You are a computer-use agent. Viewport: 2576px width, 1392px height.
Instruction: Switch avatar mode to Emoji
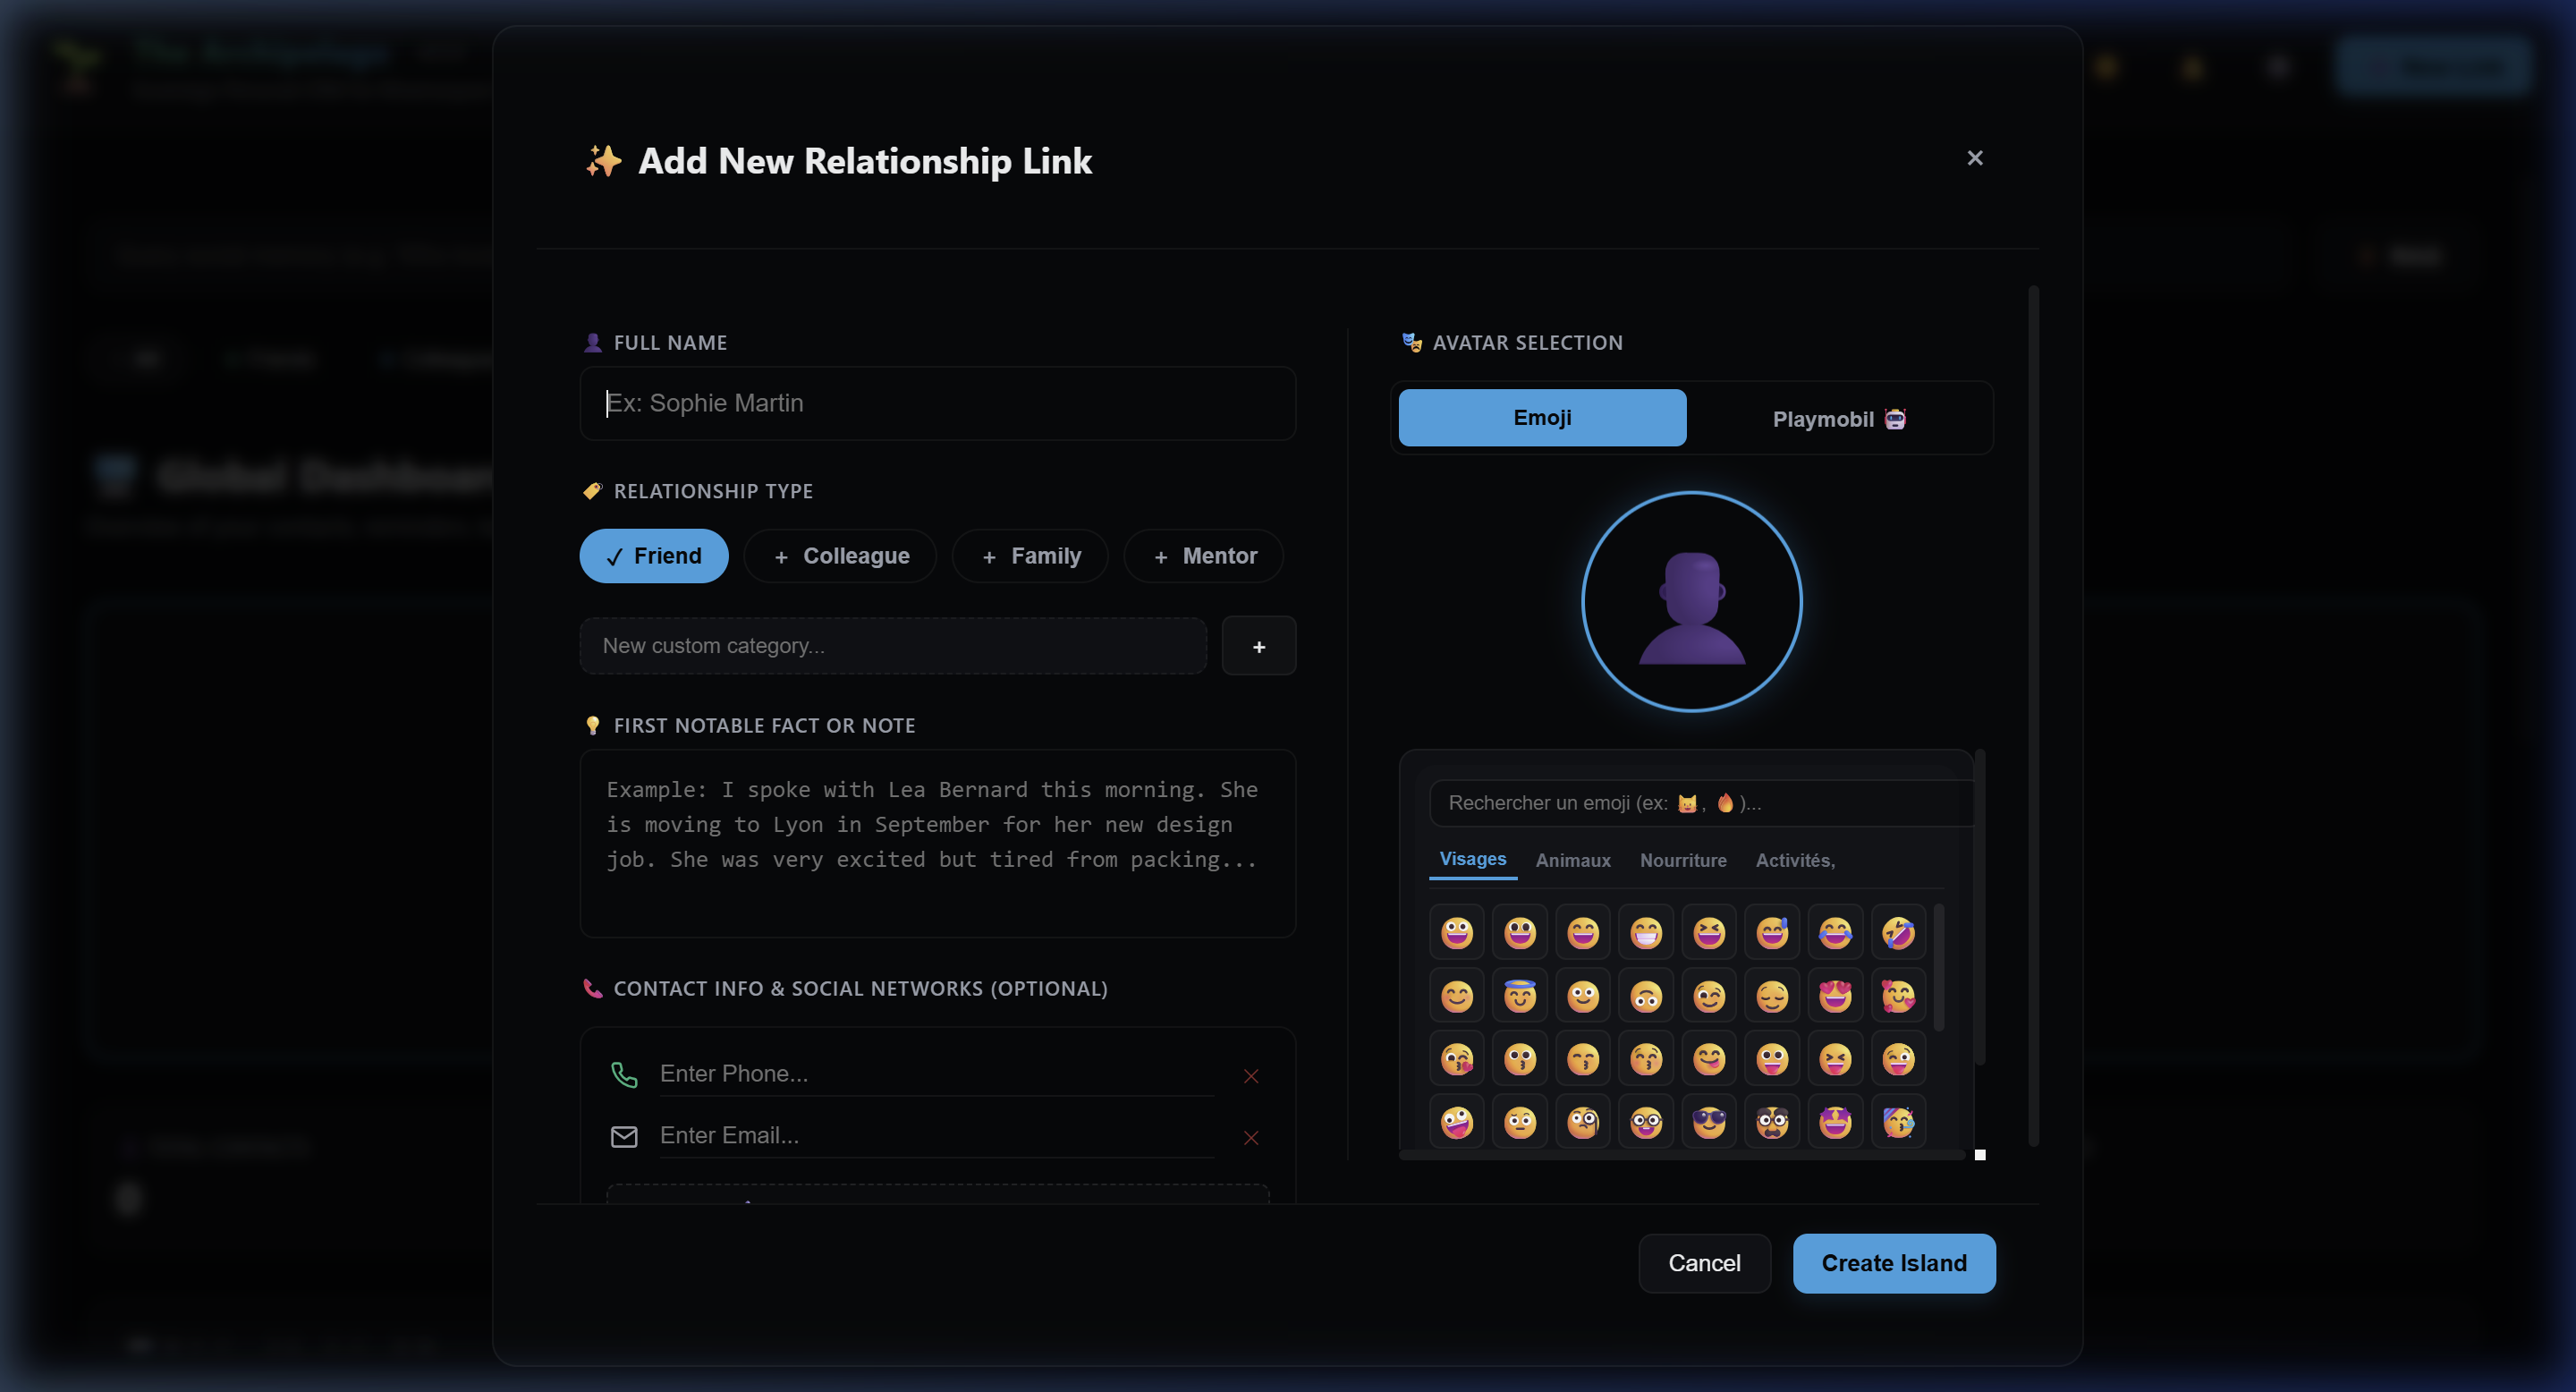[1542, 418]
